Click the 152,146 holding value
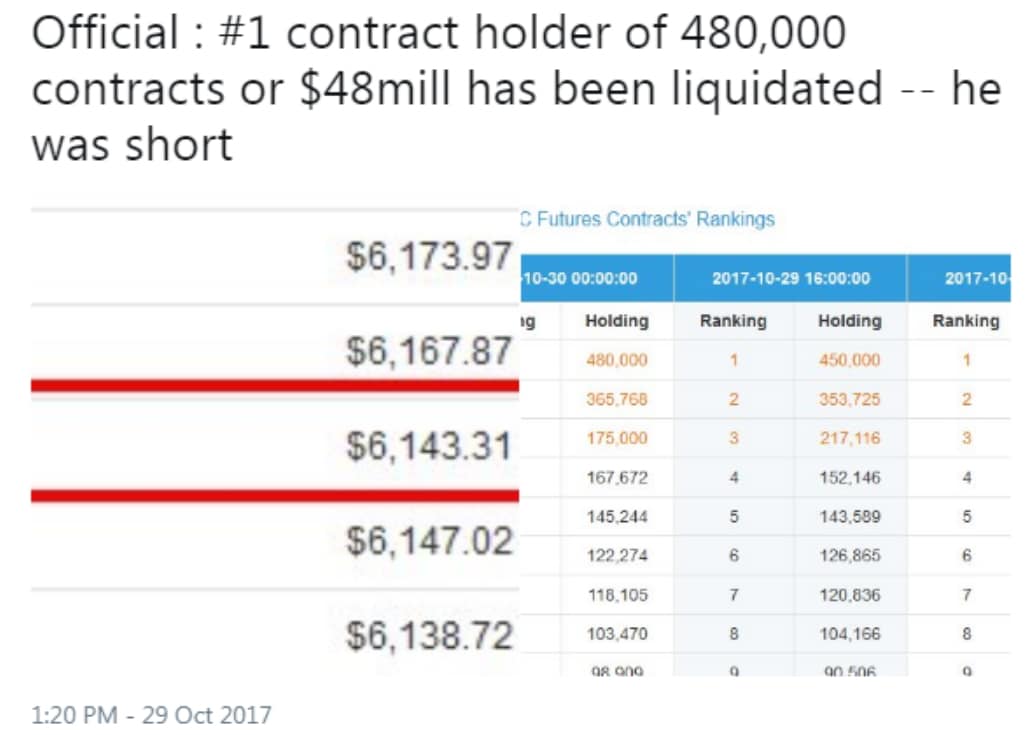This screenshot has height=735, width=1034. (849, 478)
